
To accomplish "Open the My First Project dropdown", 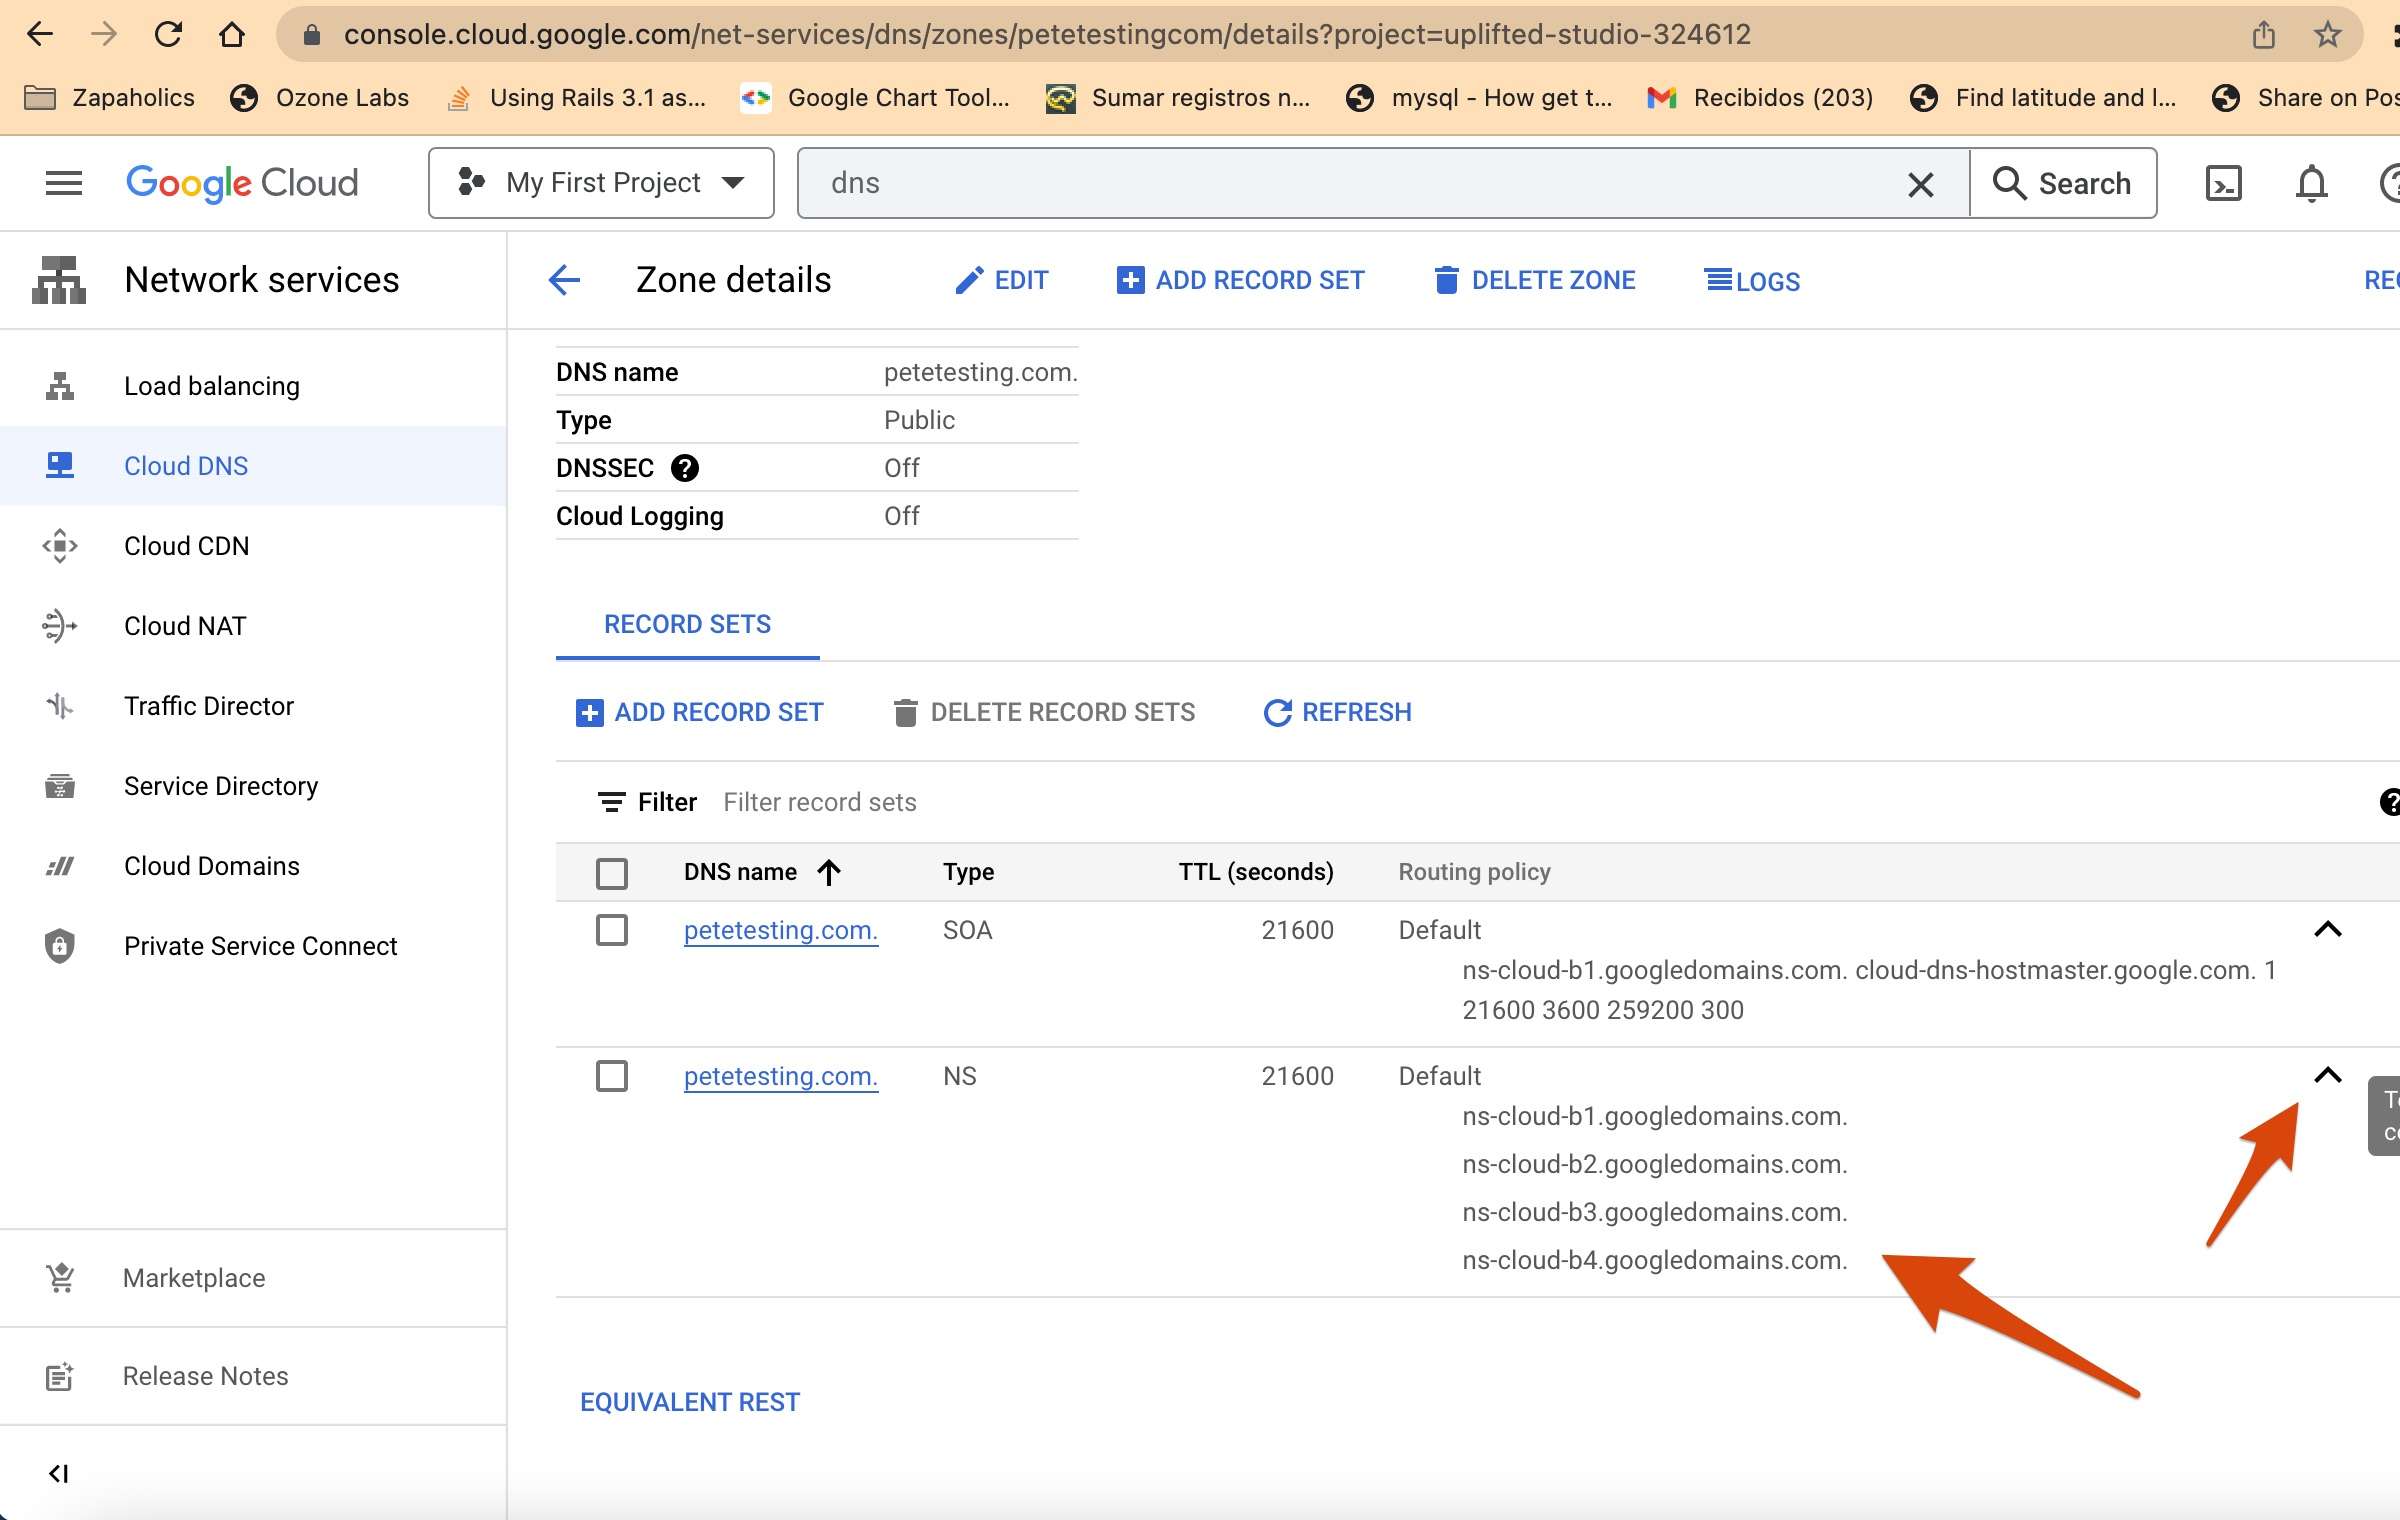I will pyautogui.click(x=601, y=183).
